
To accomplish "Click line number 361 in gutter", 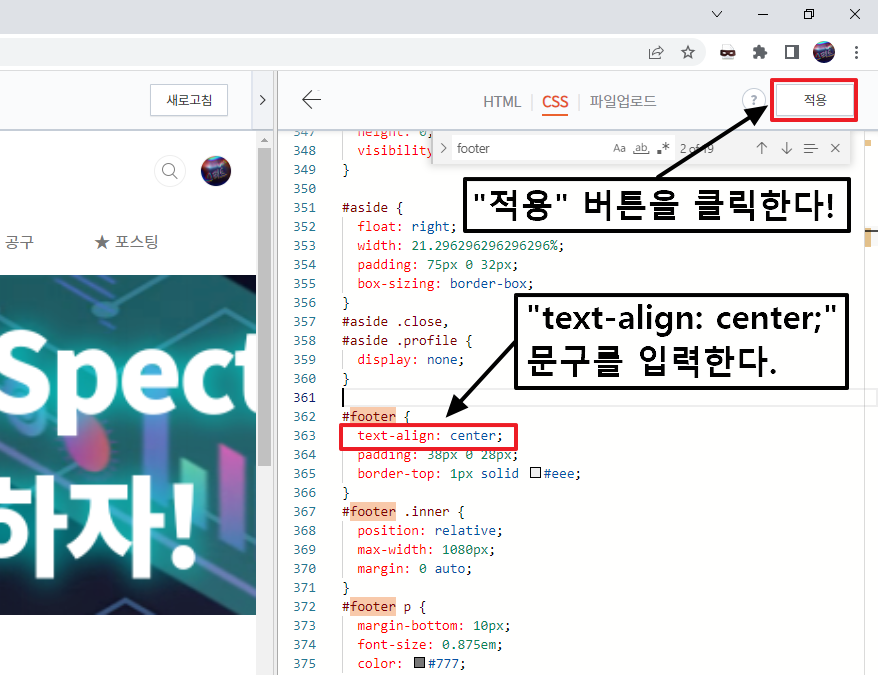I will (305, 398).
